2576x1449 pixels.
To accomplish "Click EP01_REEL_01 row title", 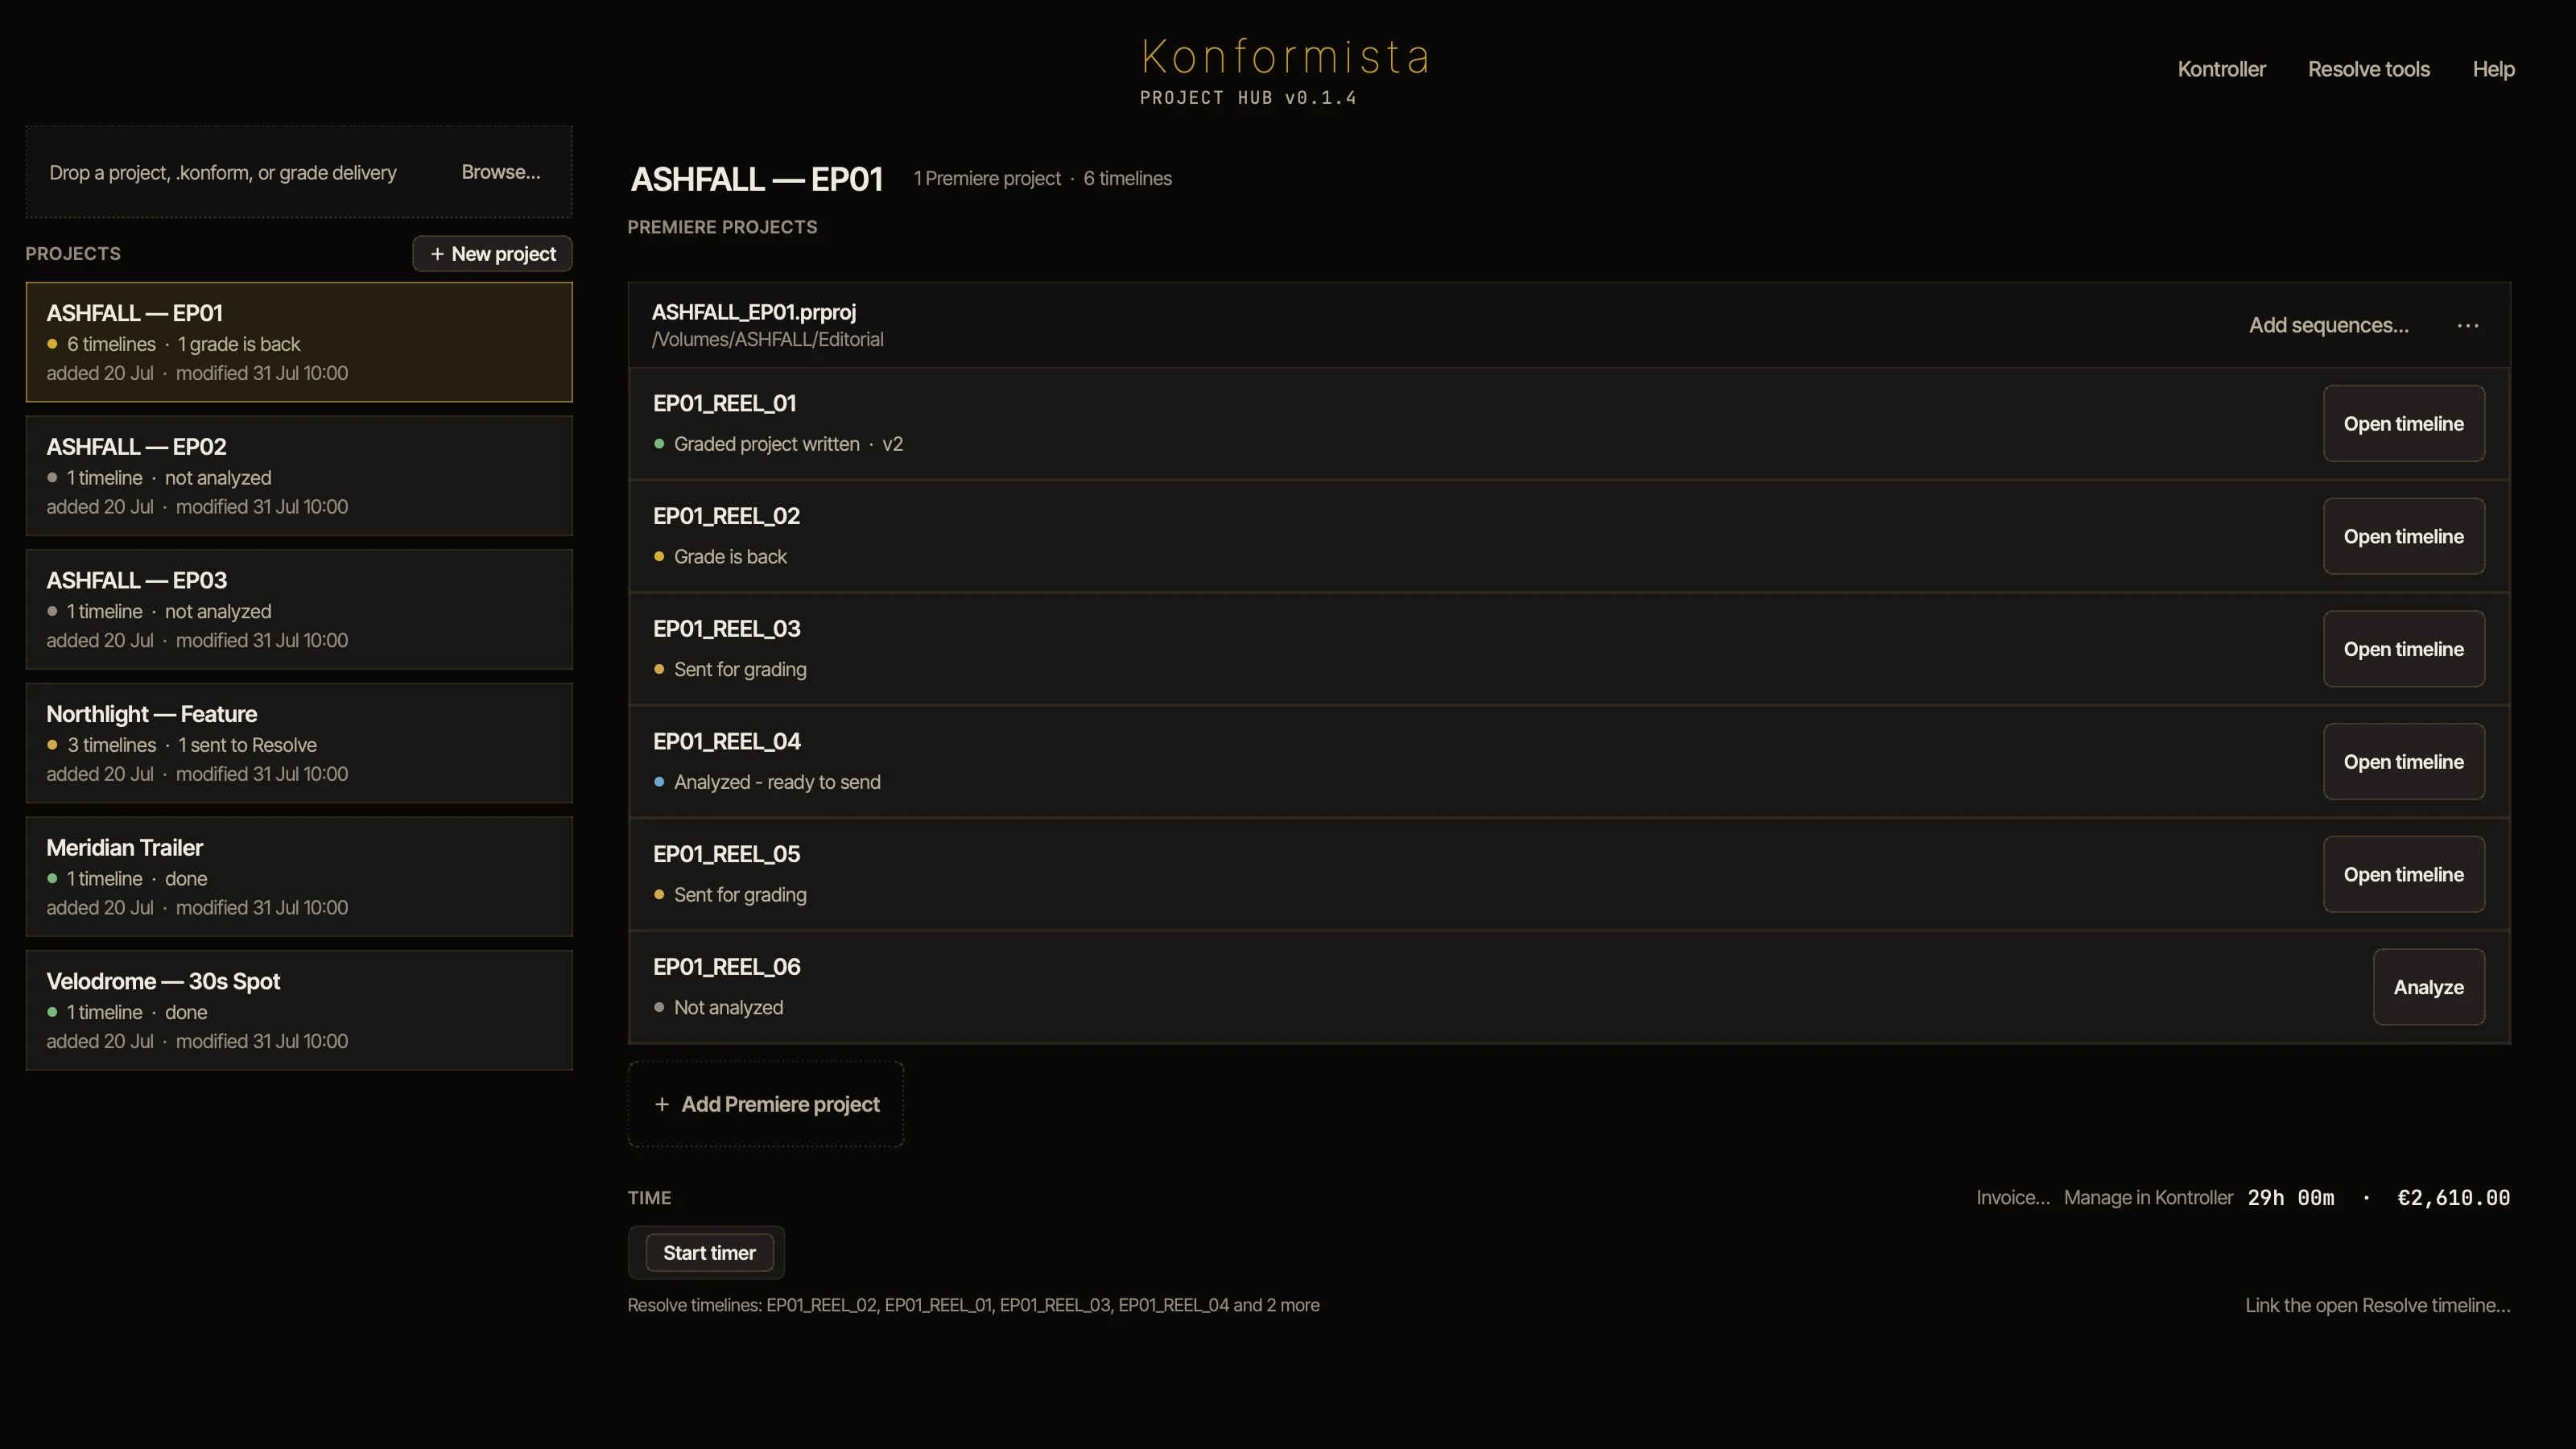I will (724, 404).
